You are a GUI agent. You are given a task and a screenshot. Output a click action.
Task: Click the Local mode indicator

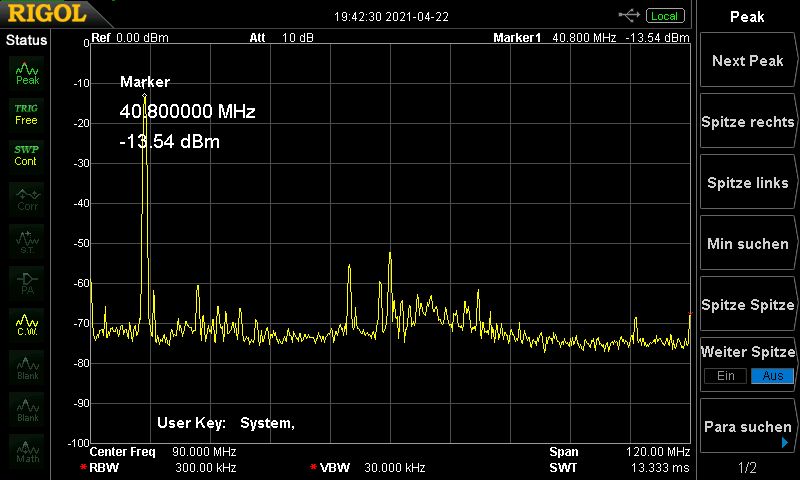pos(665,16)
